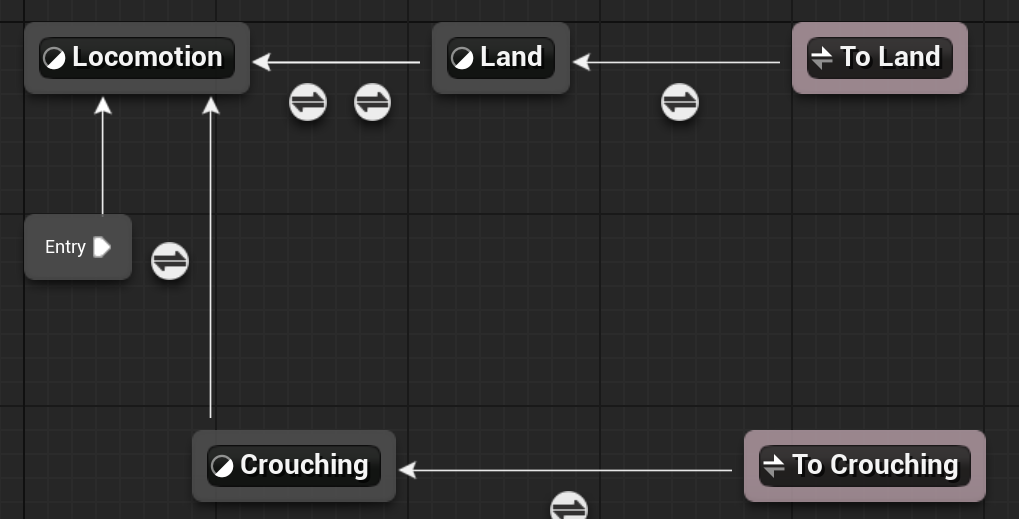Viewport: 1019px width, 519px height.
Task: Click the arrow from To Land to Land
Action: 677,62
